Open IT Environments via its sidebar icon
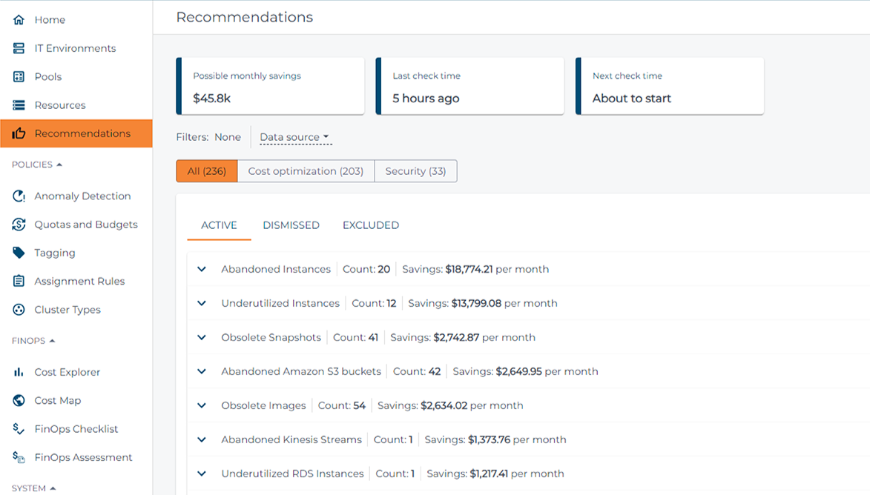The width and height of the screenshot is (870, 495). 18,48
